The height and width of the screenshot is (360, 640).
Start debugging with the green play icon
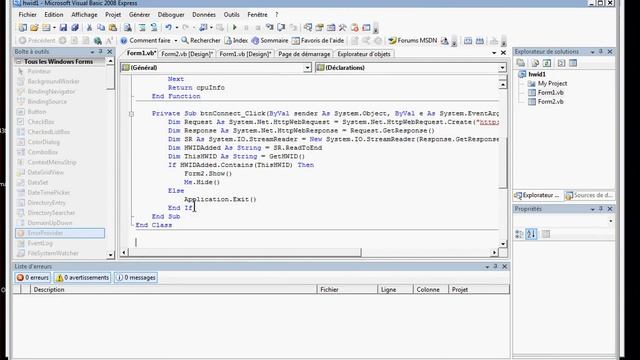[x=234, y=27]
